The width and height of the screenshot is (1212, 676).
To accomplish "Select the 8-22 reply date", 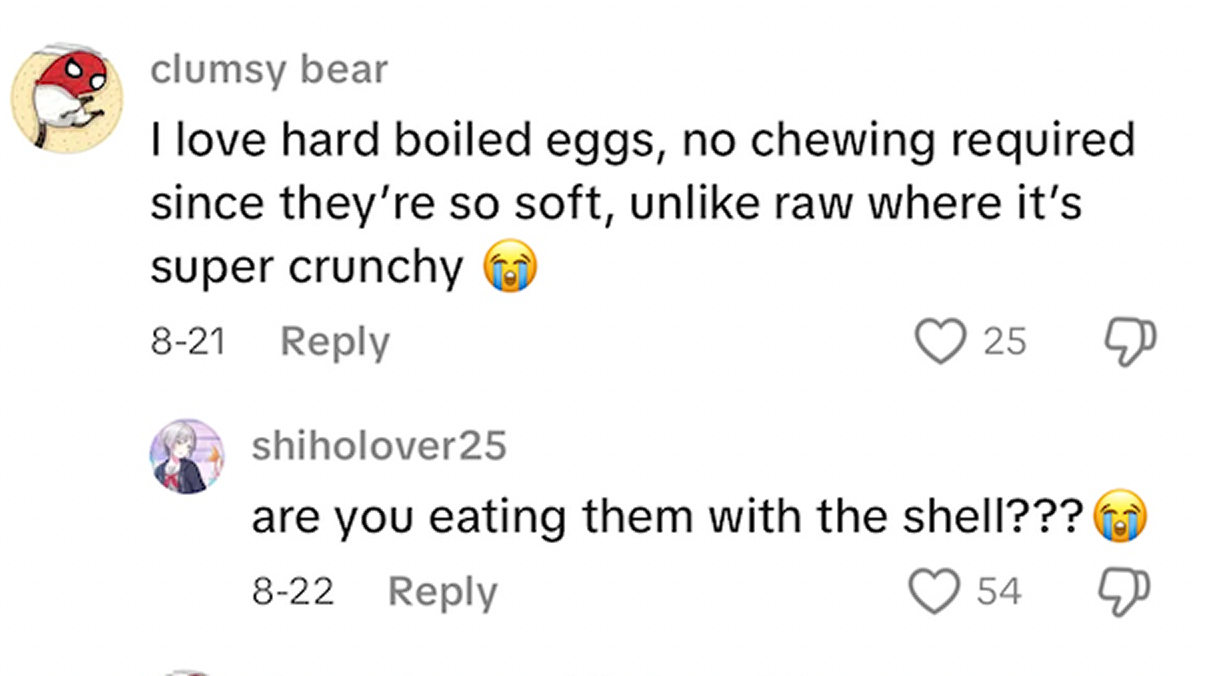I will [292, 592].
